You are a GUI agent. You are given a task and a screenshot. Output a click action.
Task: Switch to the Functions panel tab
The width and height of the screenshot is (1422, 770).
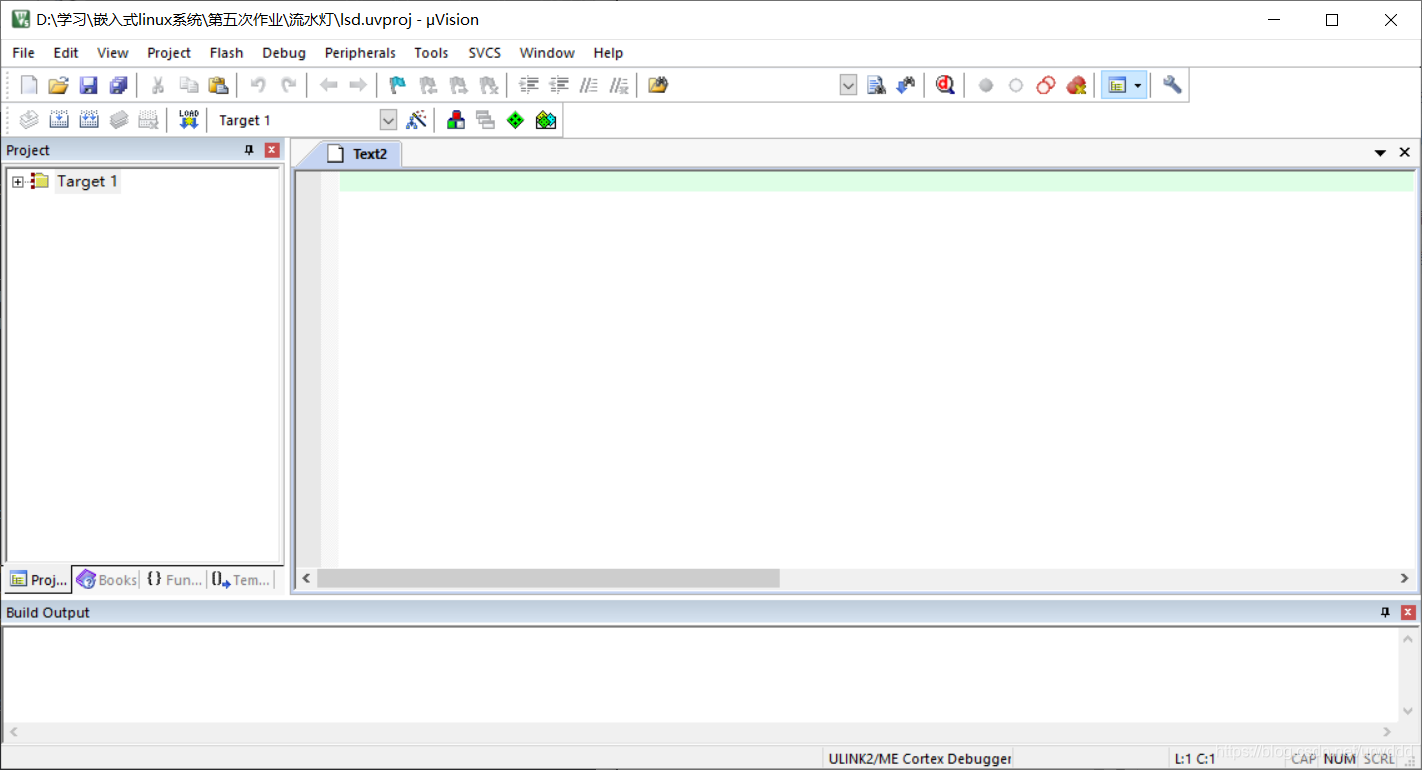[173, 580]
